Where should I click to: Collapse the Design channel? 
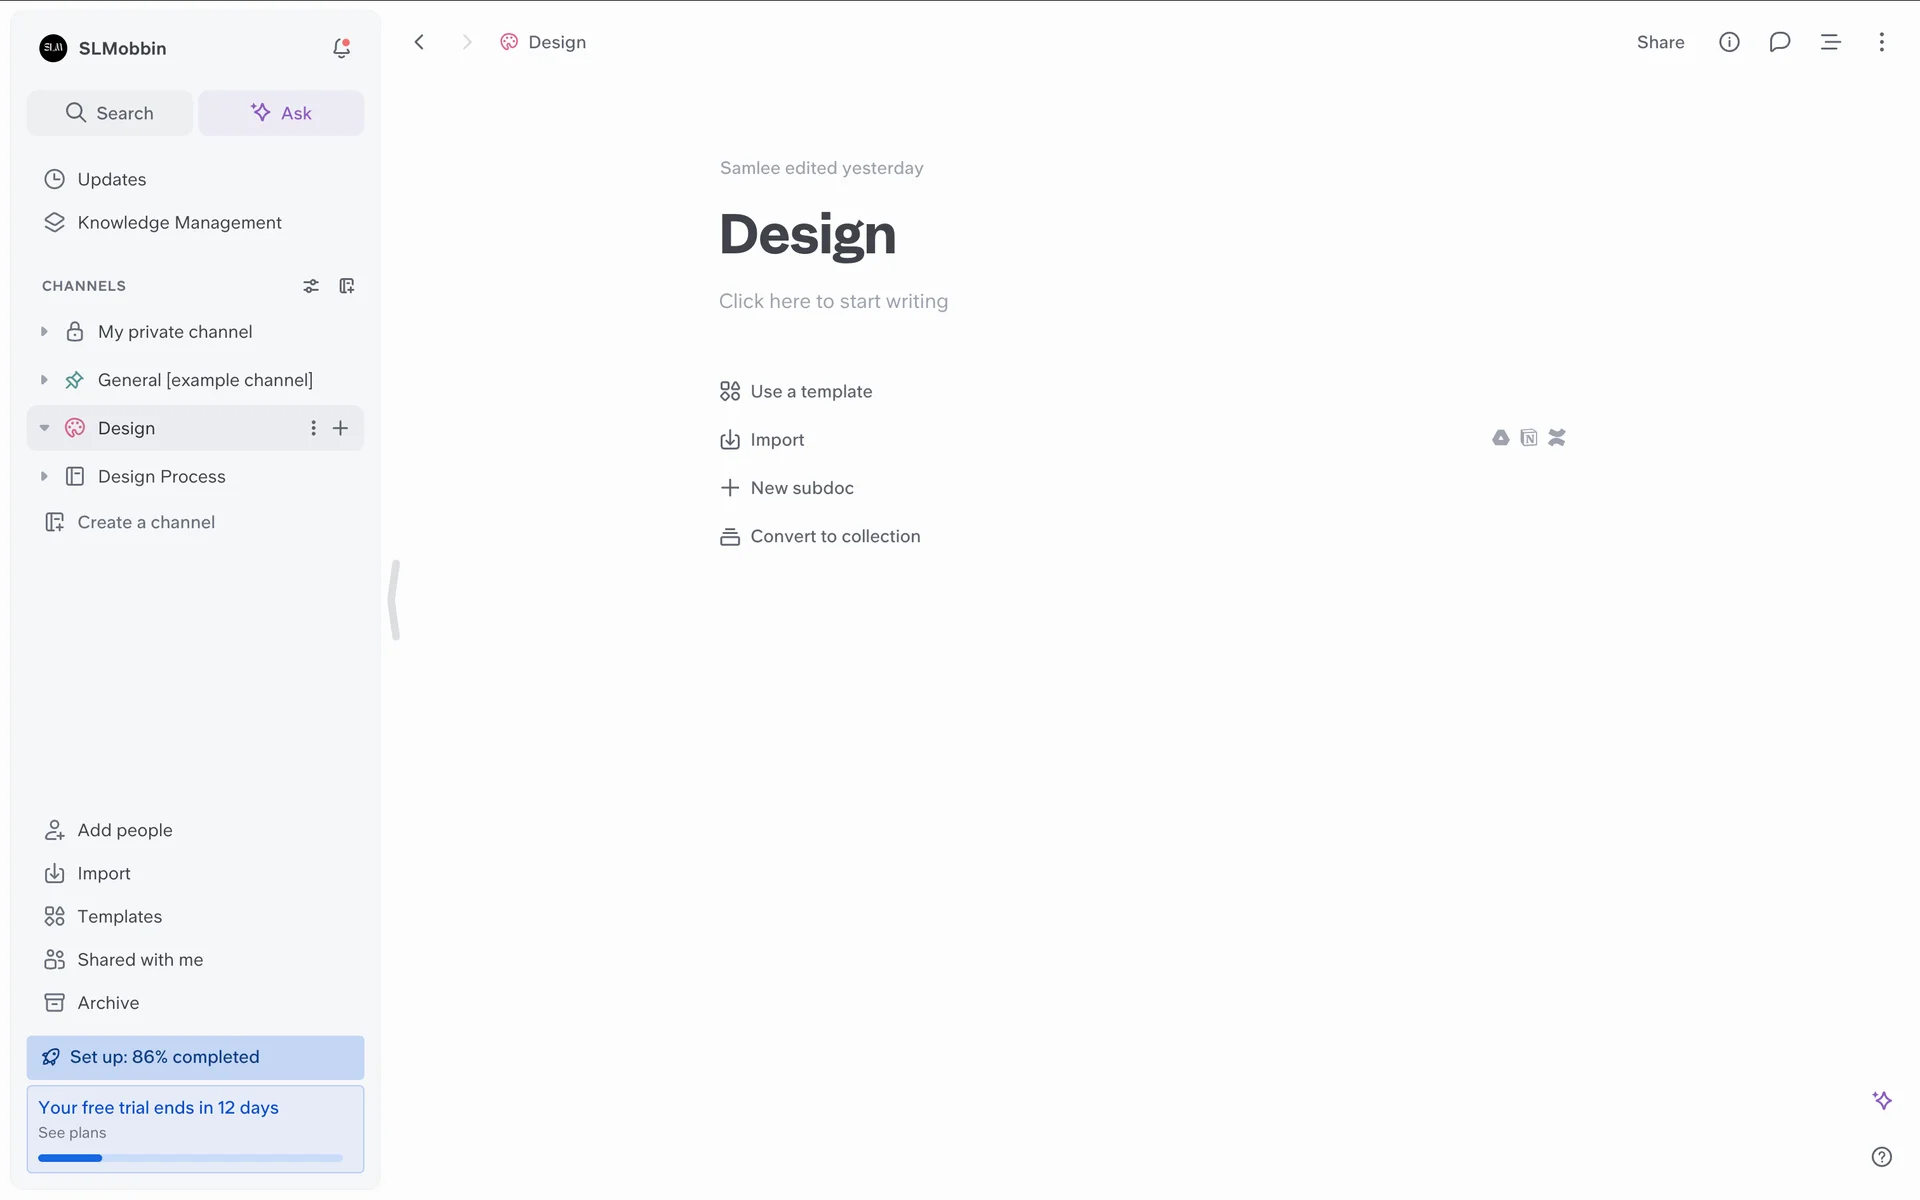coord(44,428)
